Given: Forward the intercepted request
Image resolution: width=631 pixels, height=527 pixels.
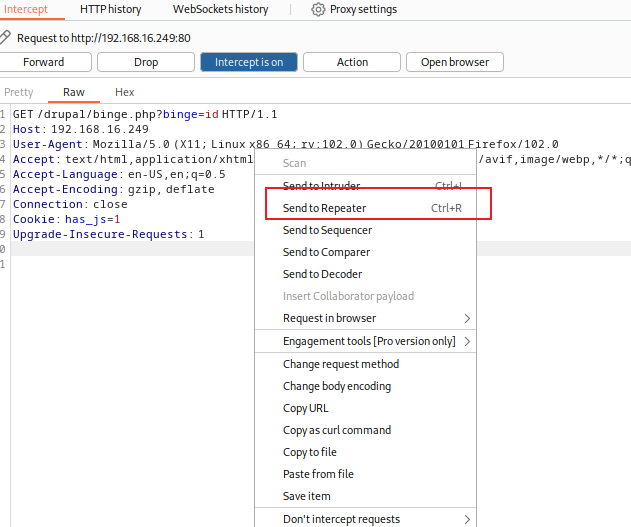Looking at the screenshot, I should click(44, 62).
